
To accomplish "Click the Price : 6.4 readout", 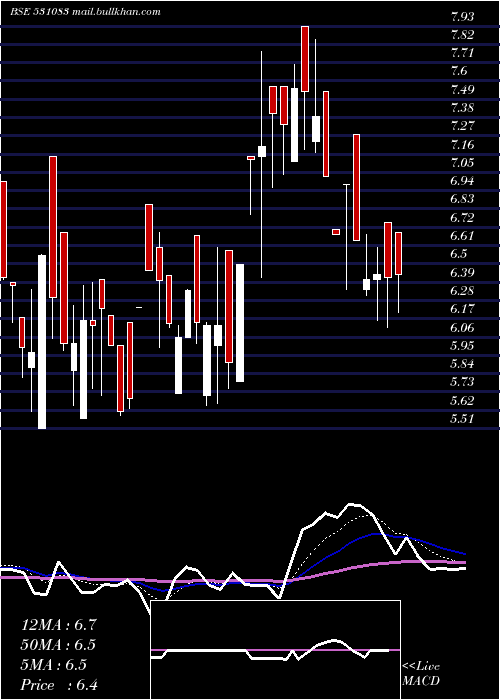I will point(59,685).
